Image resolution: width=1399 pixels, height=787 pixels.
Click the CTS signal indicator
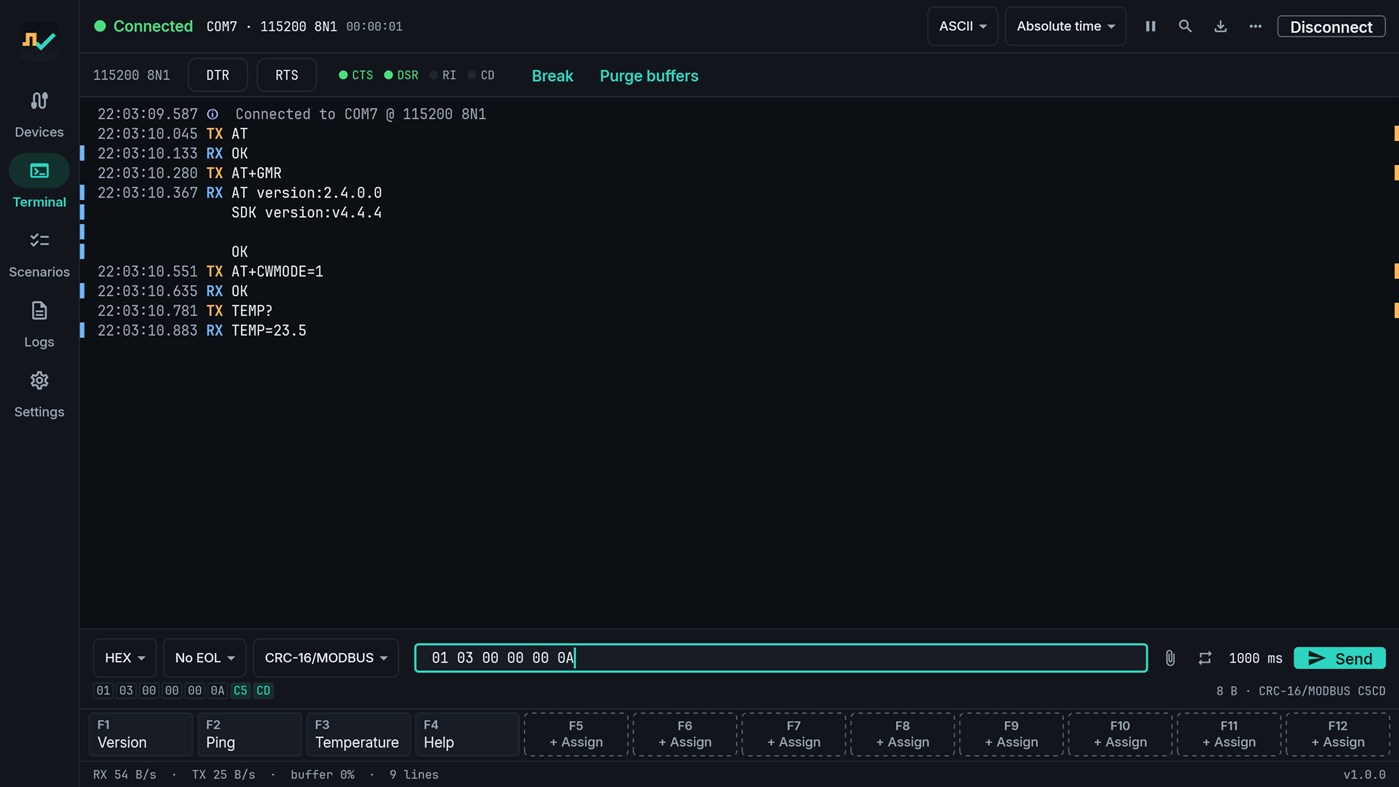(x=356, y=75)
